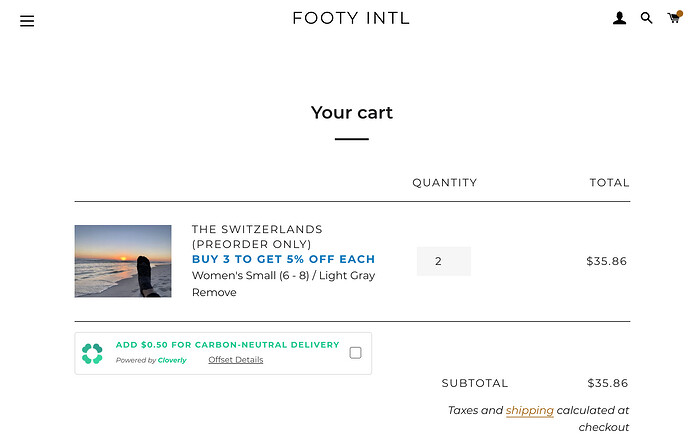
Task: Click the SUBTOTAL label
Action: pyautogui.click(x=475, y=383)
